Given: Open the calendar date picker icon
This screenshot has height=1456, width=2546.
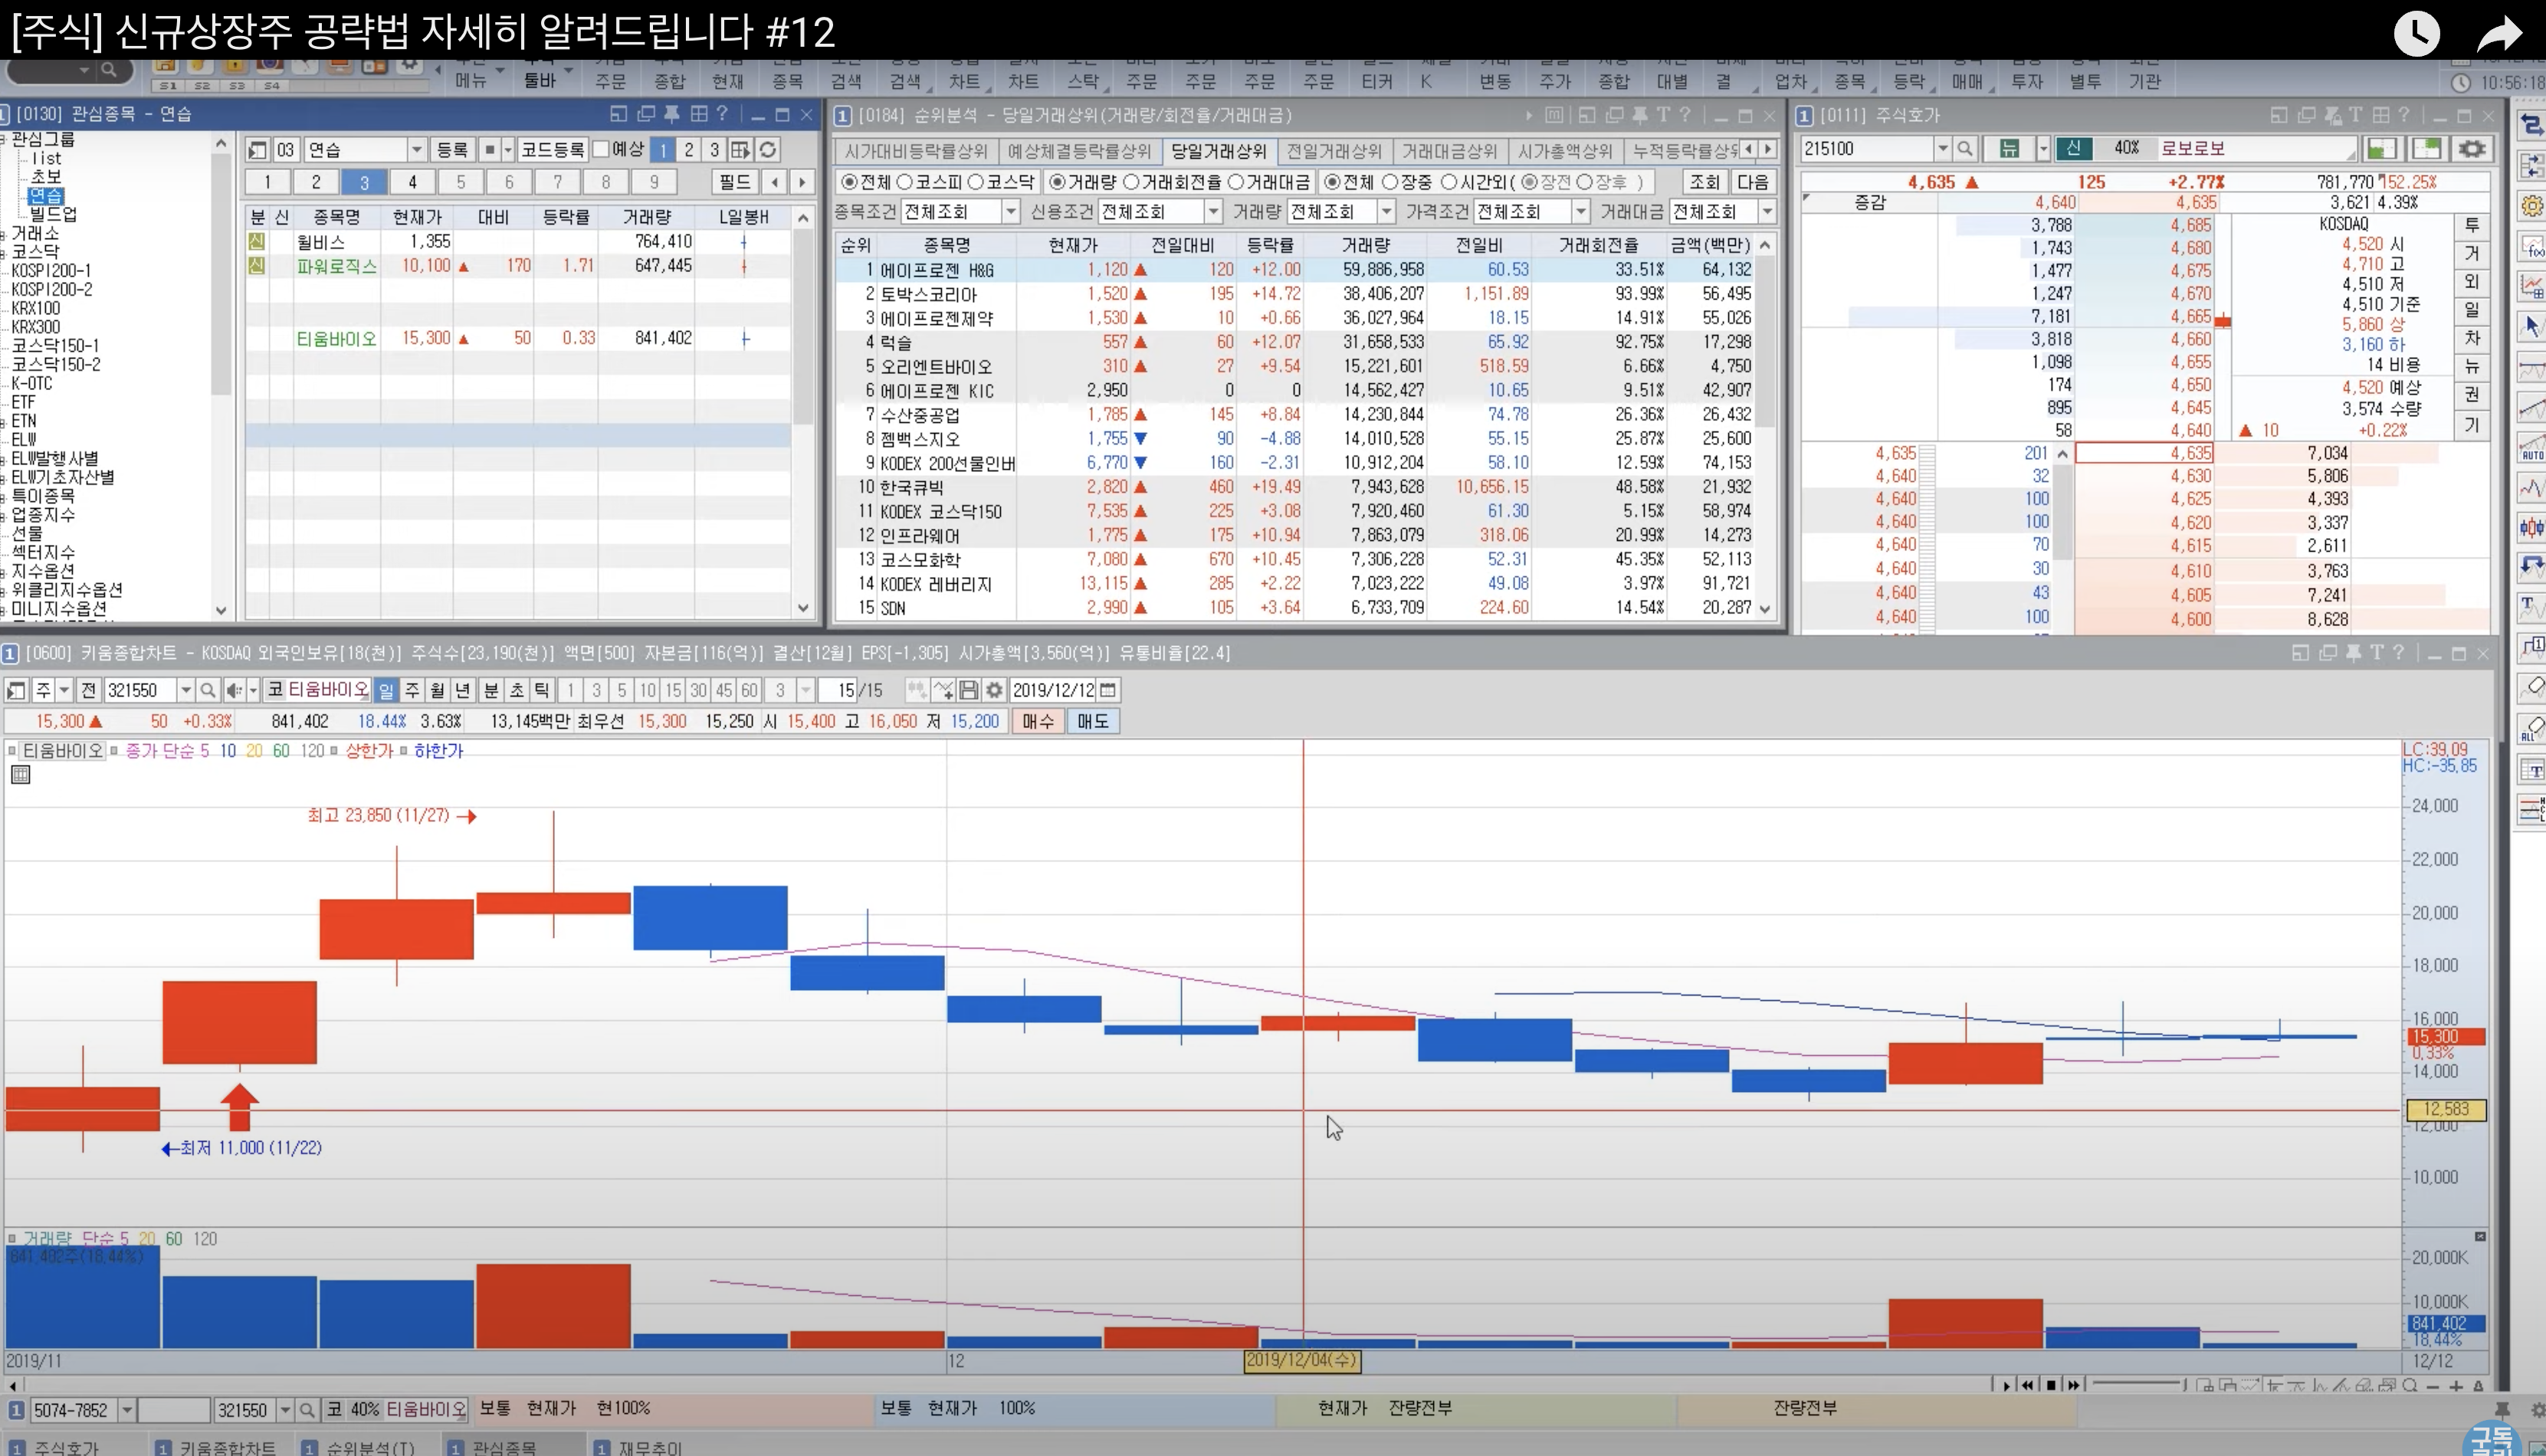Looking at the screenshot, I should click(x=1108, y=690).
